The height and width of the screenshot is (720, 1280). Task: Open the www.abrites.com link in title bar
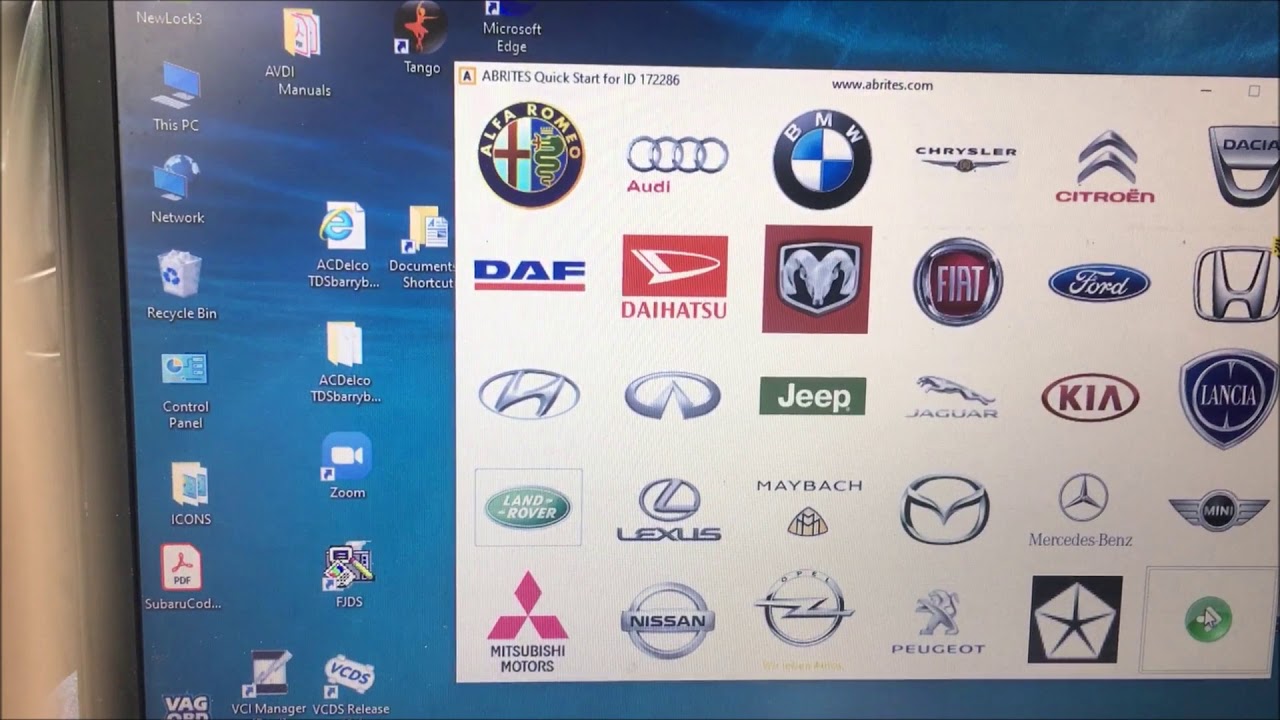(x=882, y=85)
